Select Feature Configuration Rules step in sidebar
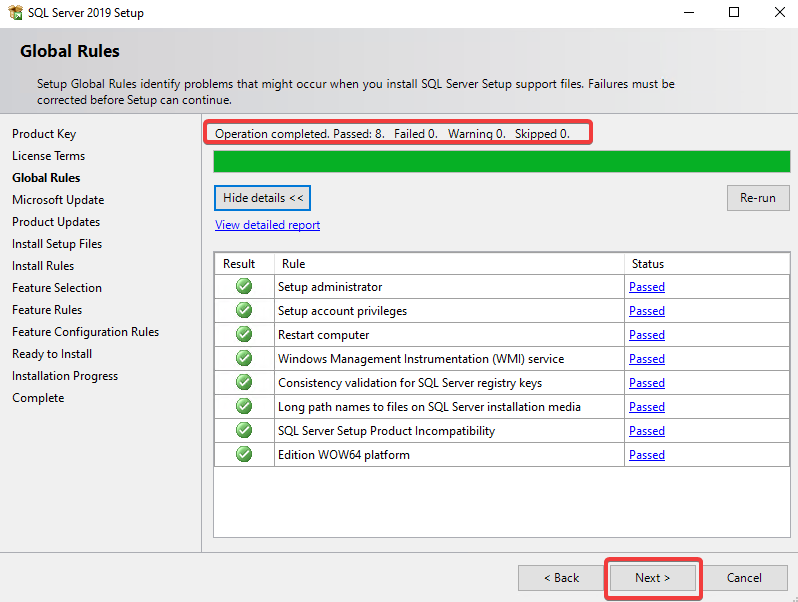798x602 pixels. [86, 332]
